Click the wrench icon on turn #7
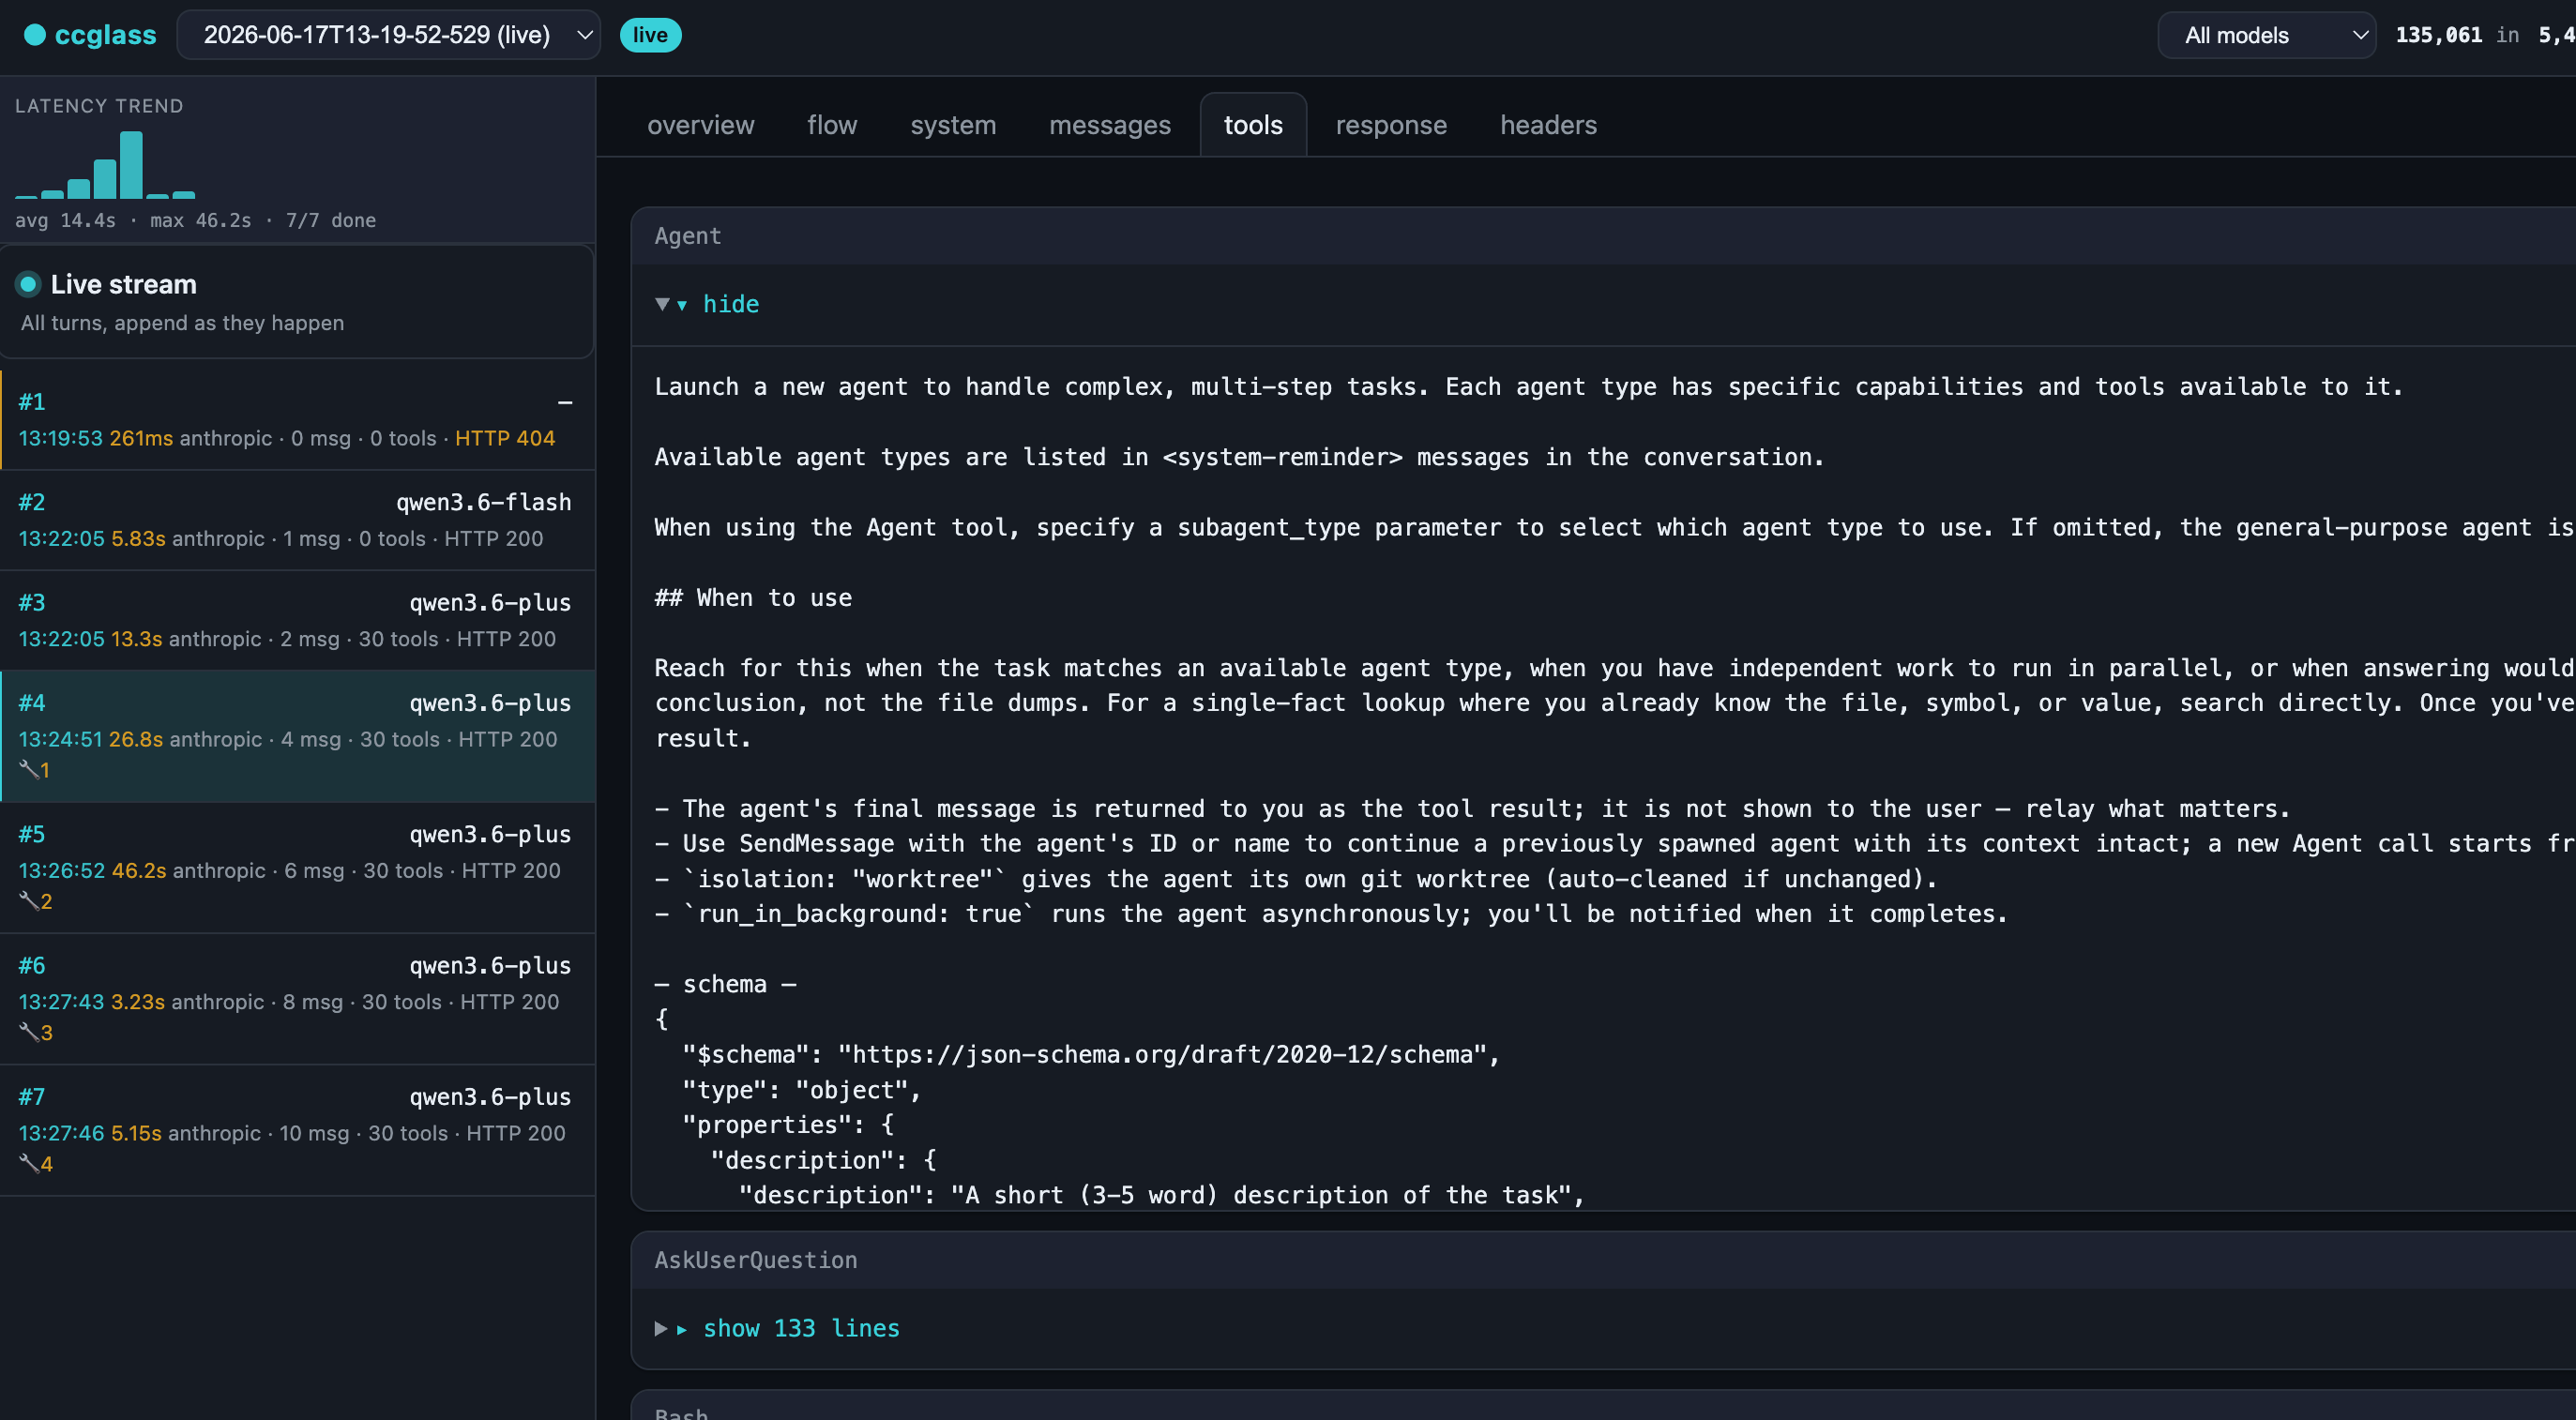The height and width of the screenshot is (1420, 2576). 29,1163
